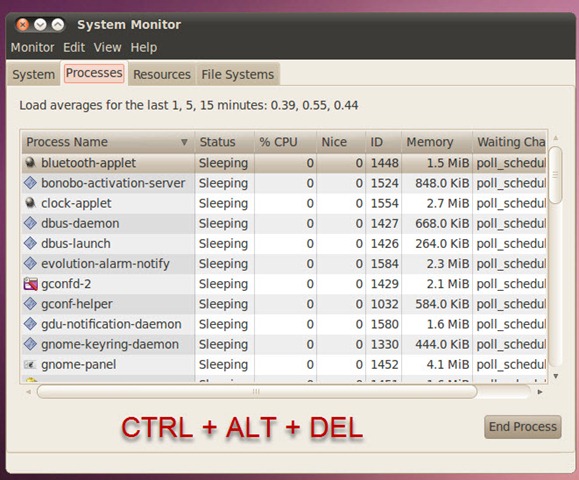Screen dimensions: 579x480
Task: Click the clock-applet process icon
Action: coord(30,203)
